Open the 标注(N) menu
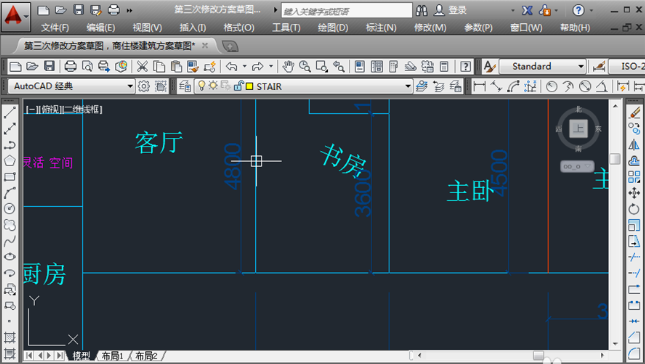The width and height of the screenshot is (645, 364). tap(381, 28)
